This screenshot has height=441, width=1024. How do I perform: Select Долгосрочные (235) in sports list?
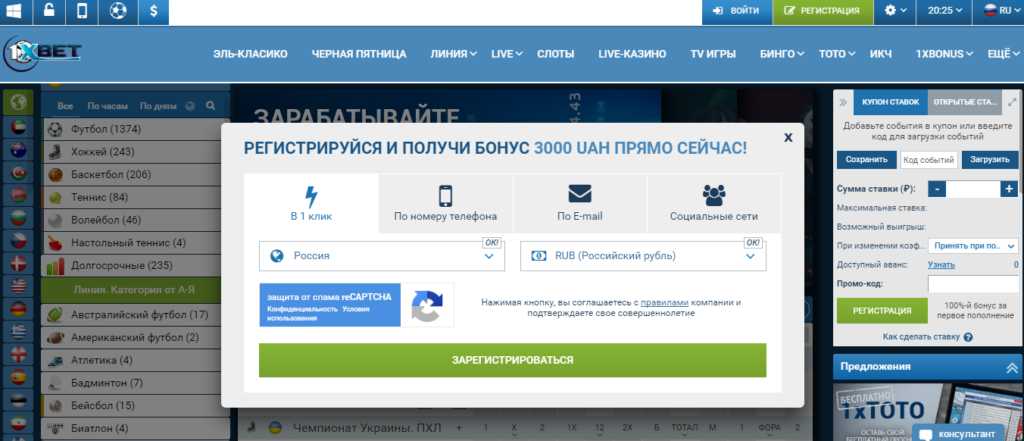(x=133, y=265)
